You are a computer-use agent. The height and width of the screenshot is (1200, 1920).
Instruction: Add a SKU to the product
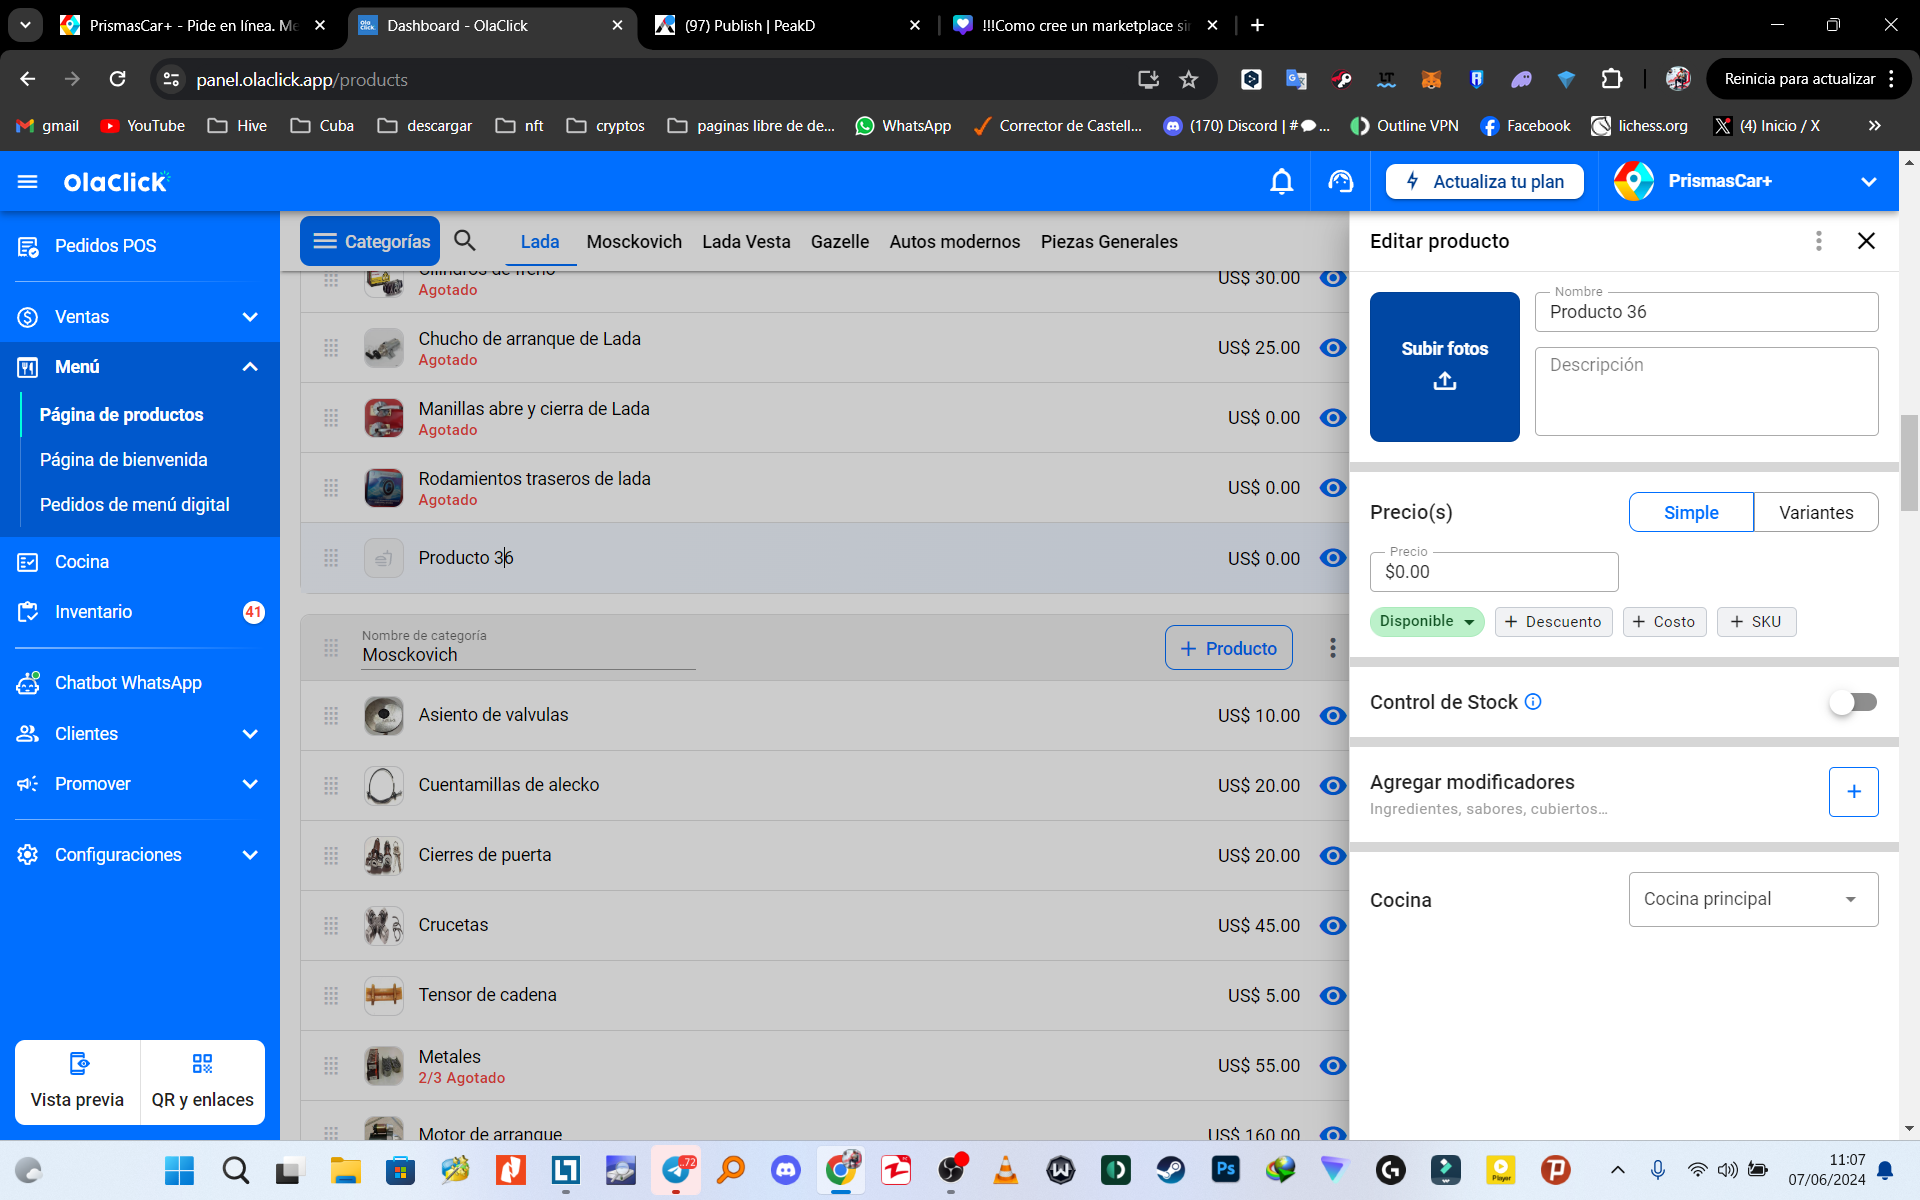click(1756, 622)
